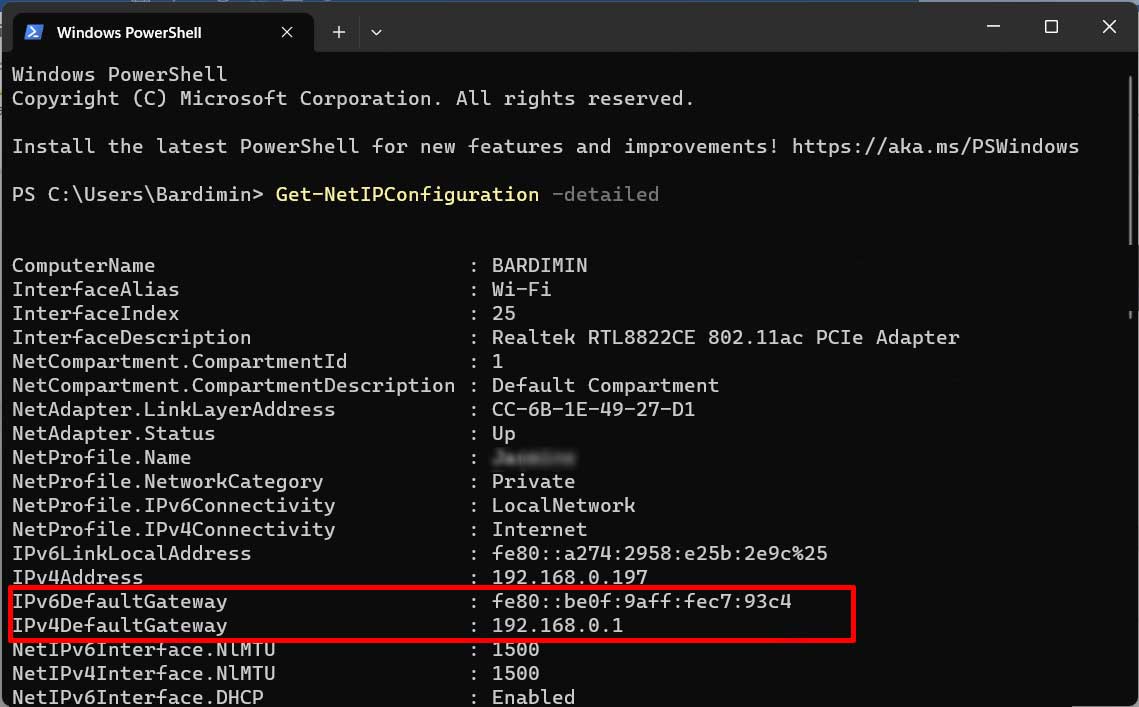Click the blurred NetProfile.Name value

(x=533, y=458)
